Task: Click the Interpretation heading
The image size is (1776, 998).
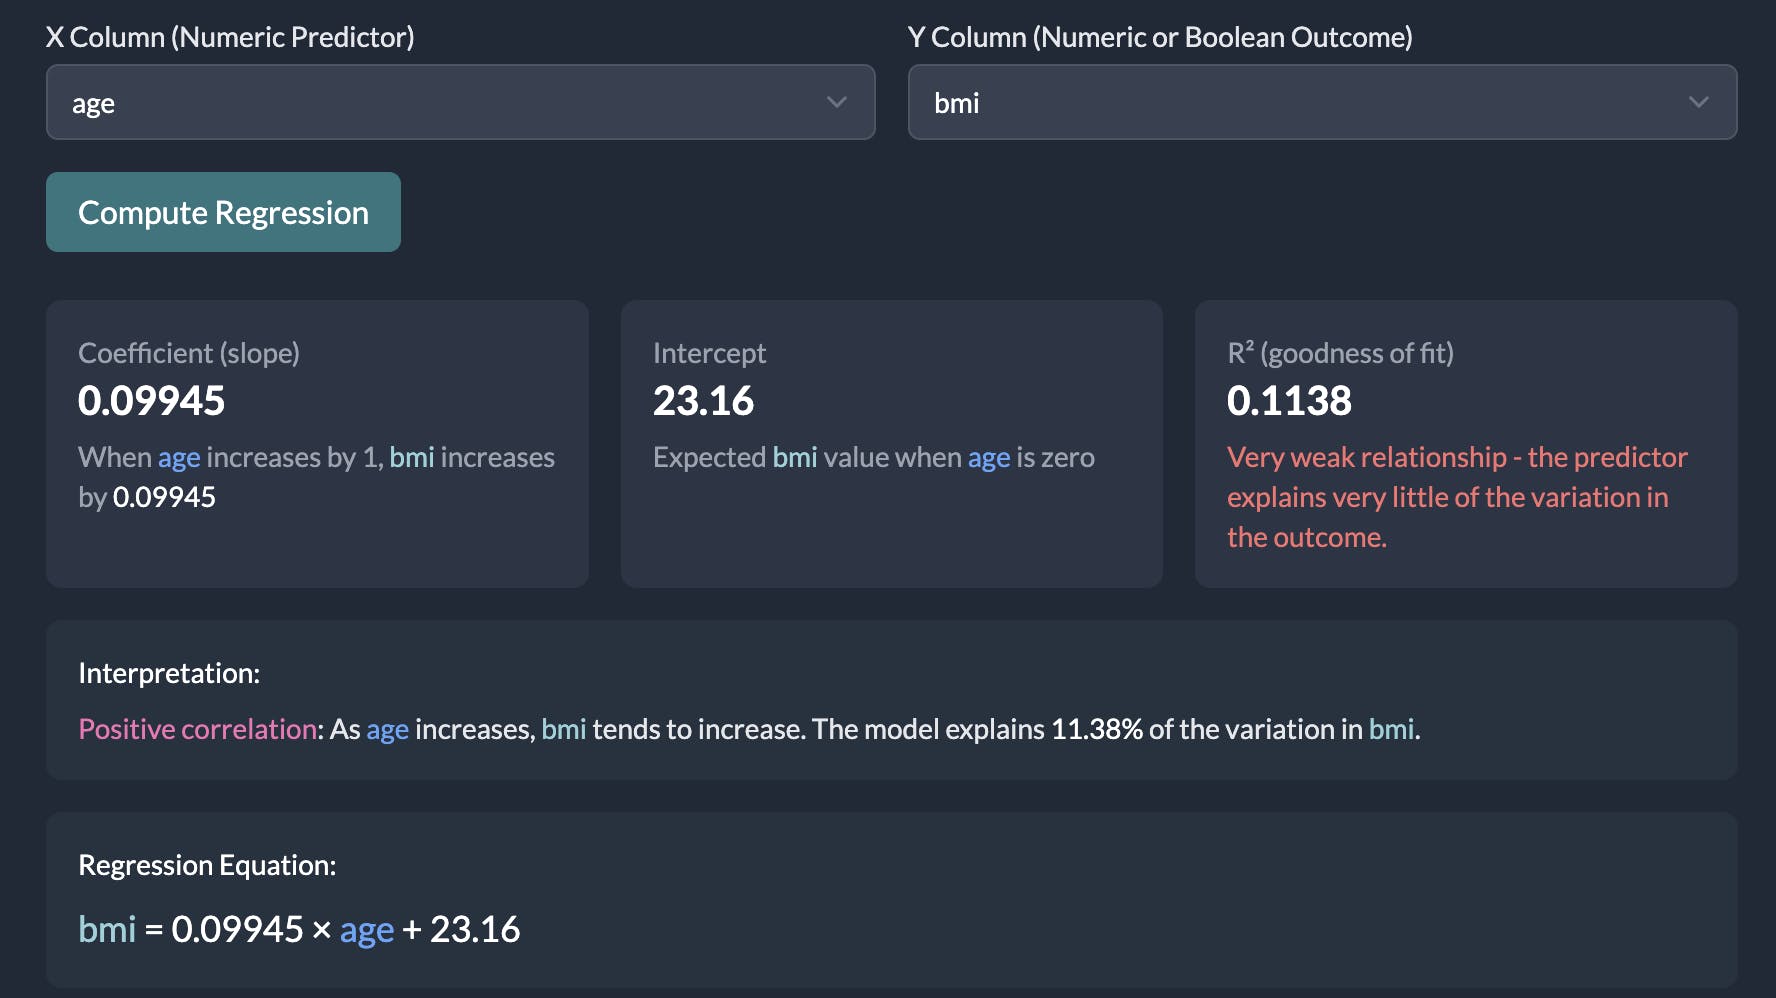Action: point(169,673)
